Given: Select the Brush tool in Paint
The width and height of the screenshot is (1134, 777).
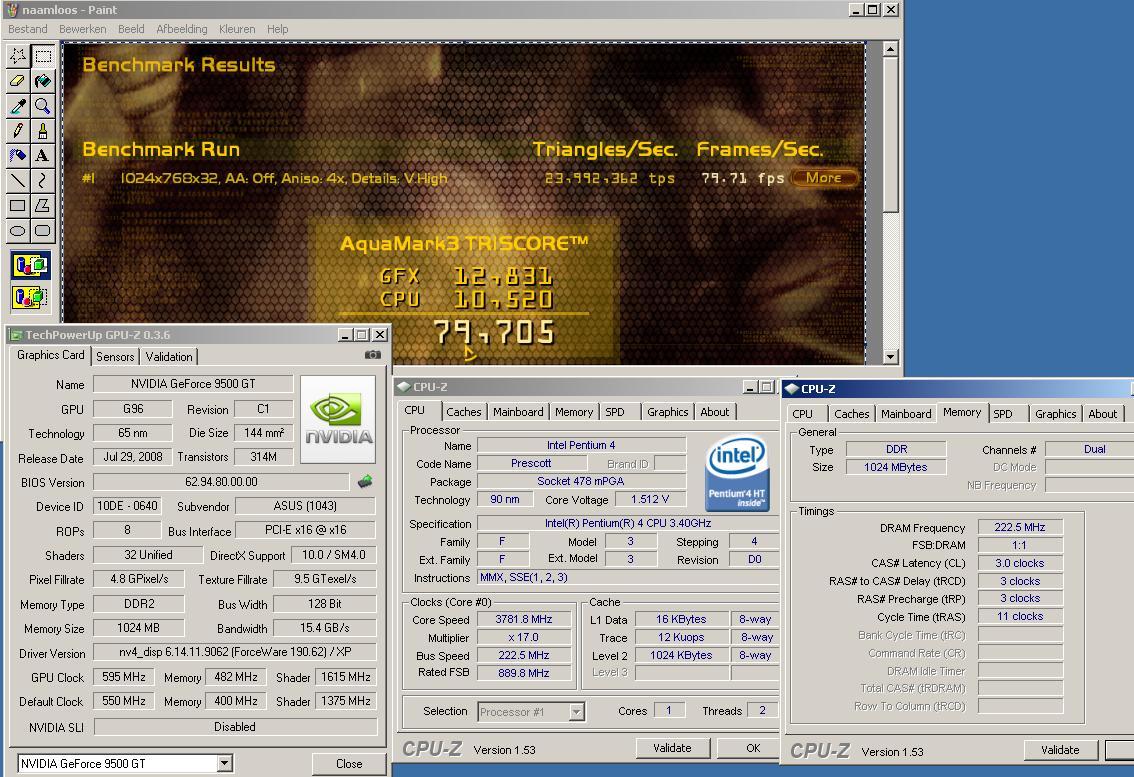Looking at the screenshot, I should [43, 131].
